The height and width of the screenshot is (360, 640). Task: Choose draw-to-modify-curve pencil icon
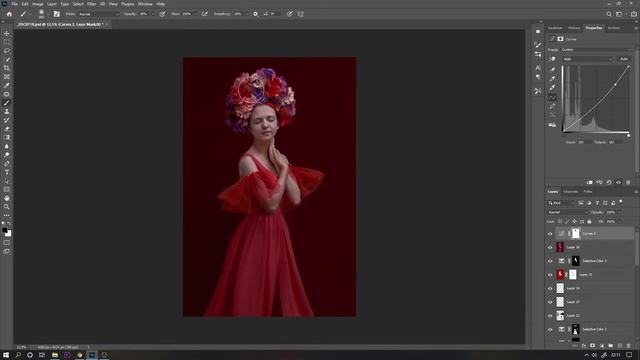point(552,106)
